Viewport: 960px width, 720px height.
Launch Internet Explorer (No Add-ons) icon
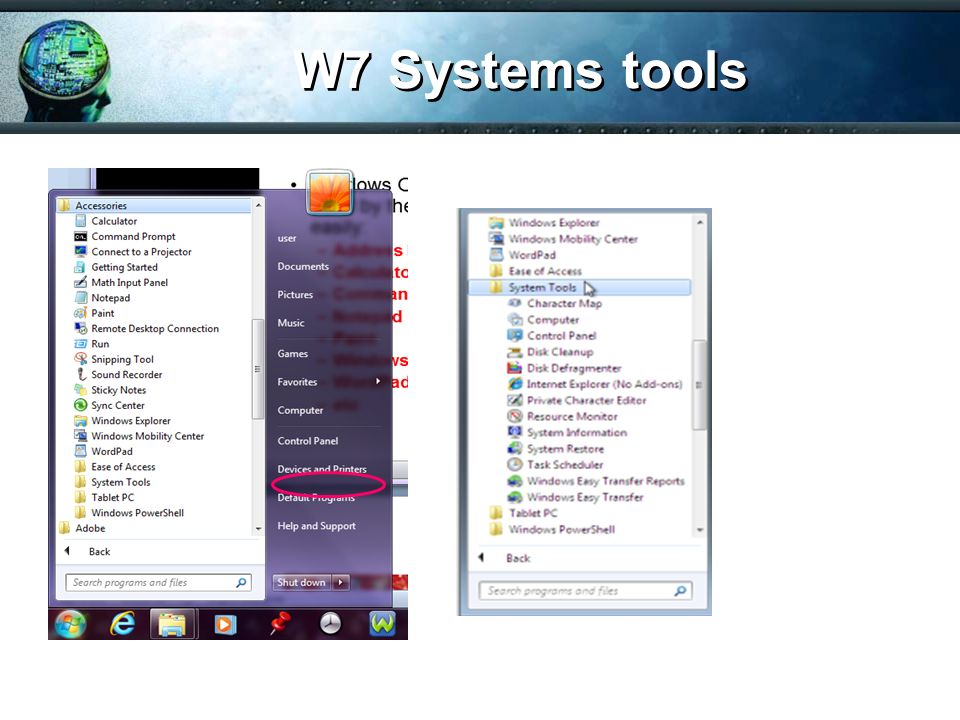point(515,384)
